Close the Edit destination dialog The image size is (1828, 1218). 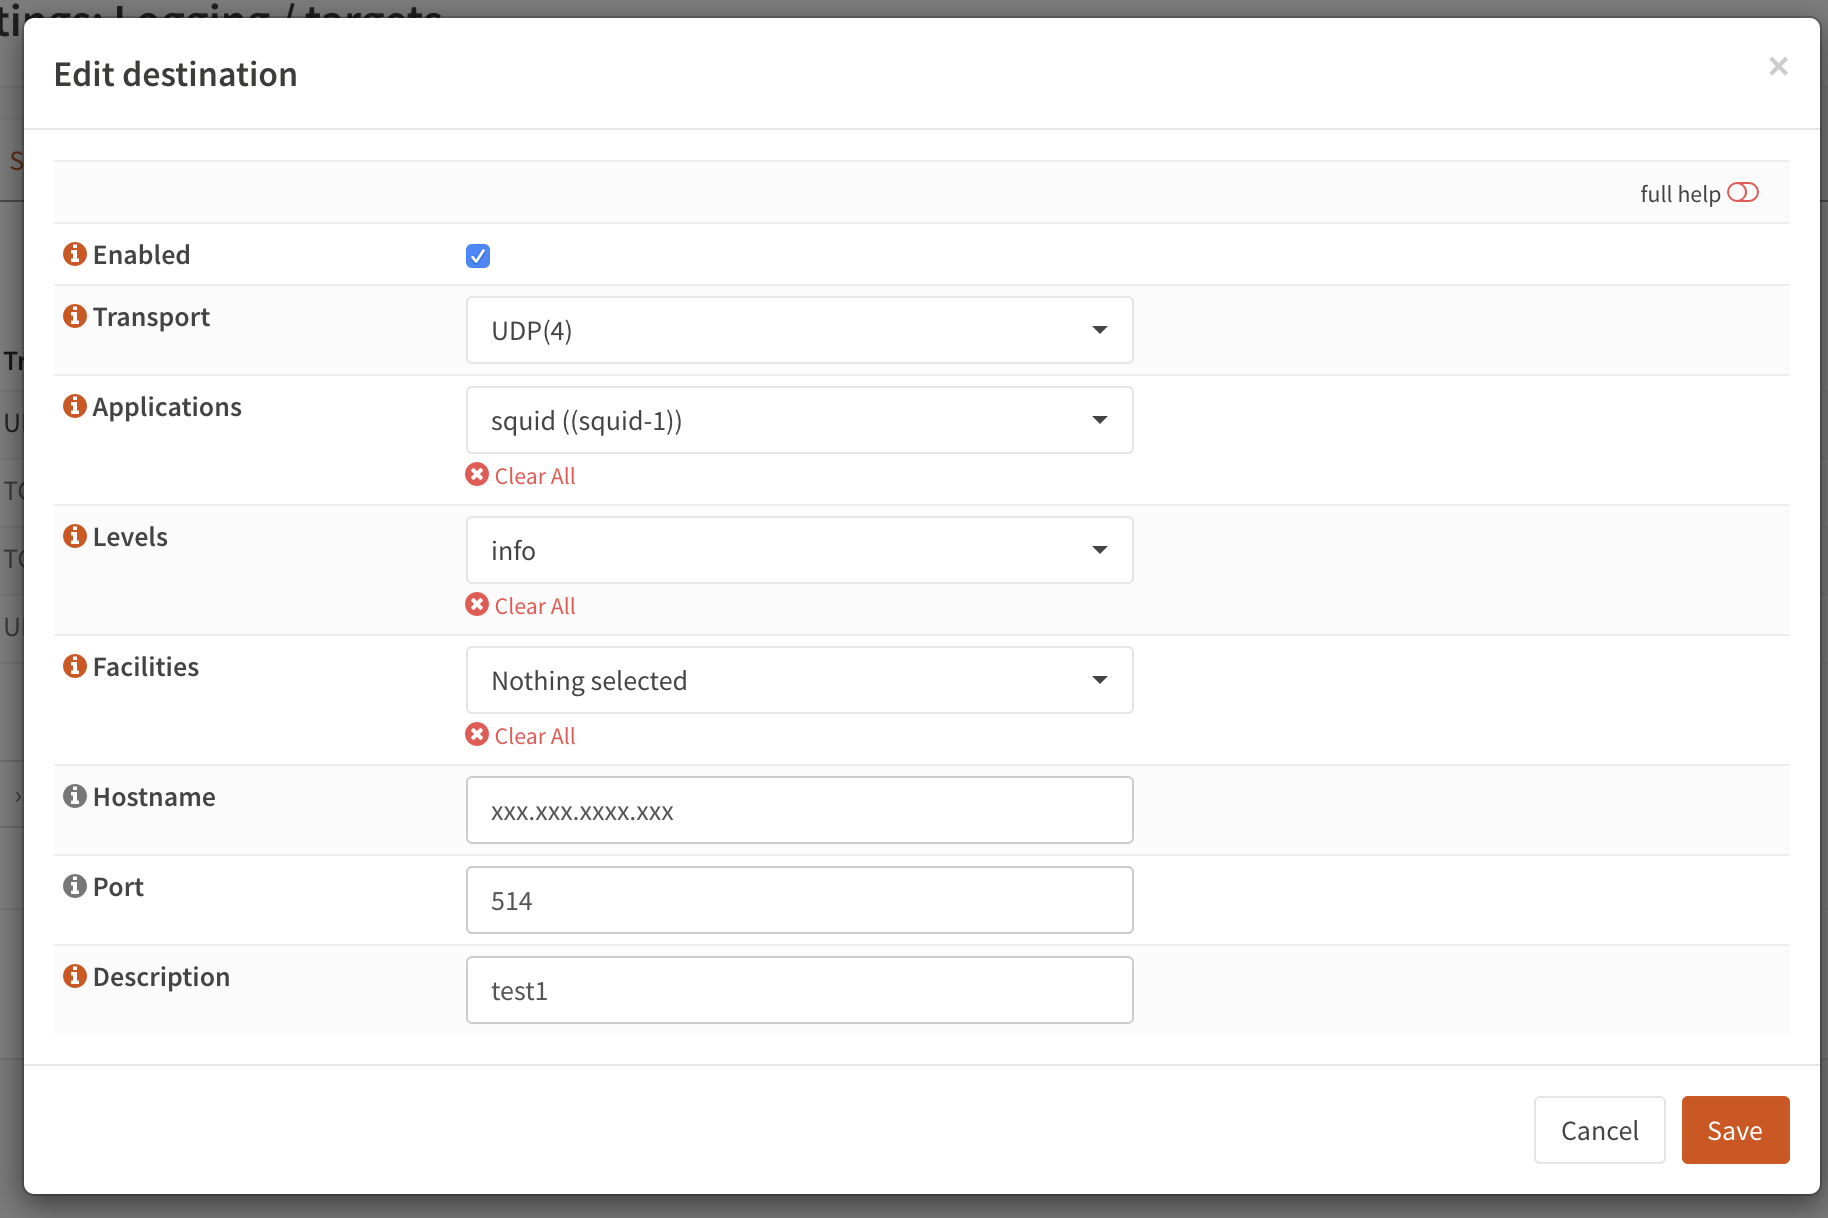pyautogui.click(x=1778, y=67)
